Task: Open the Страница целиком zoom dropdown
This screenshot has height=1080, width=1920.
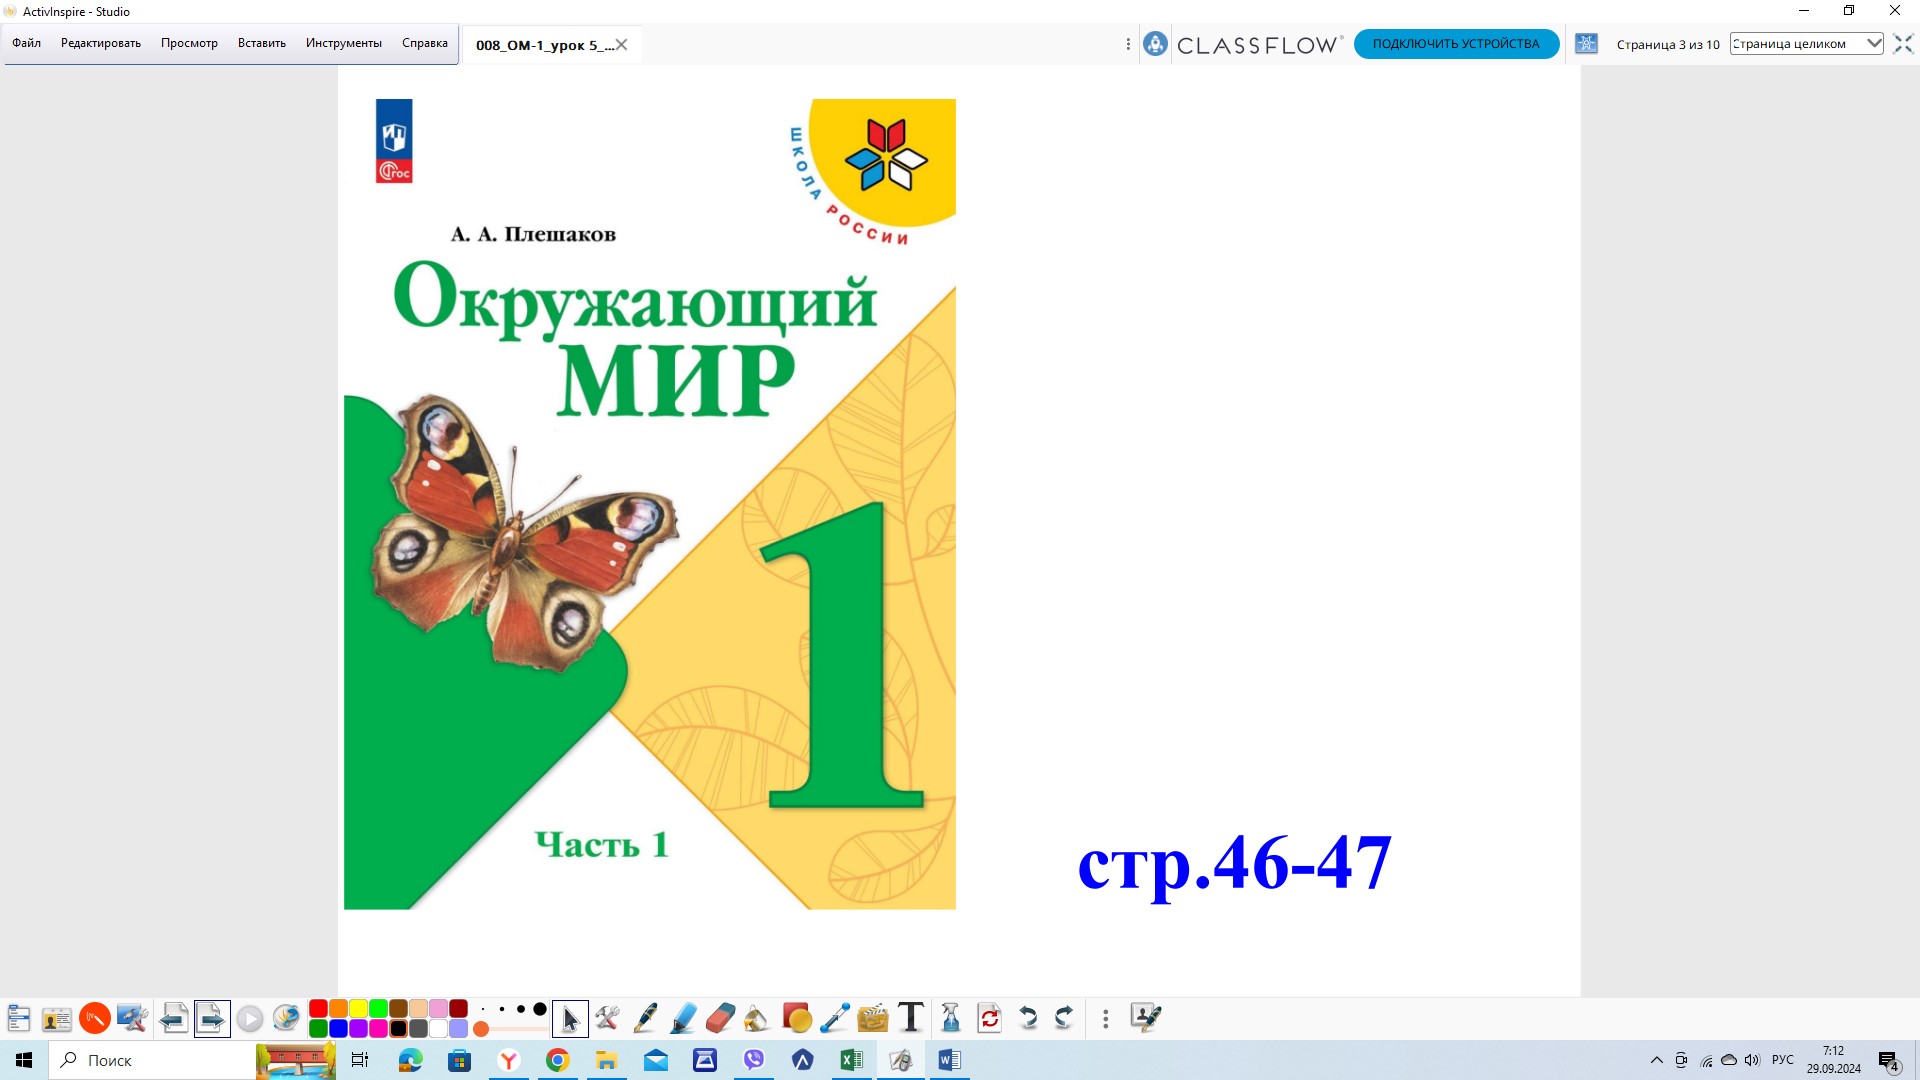Action: (1807, 44)
